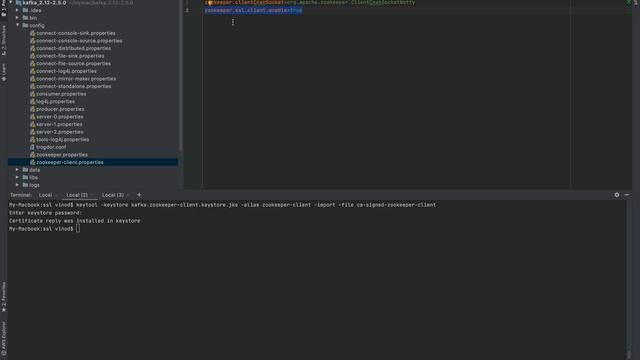Switch to the Local terminal tab
The image size is (640, 360).
point(45,195)
